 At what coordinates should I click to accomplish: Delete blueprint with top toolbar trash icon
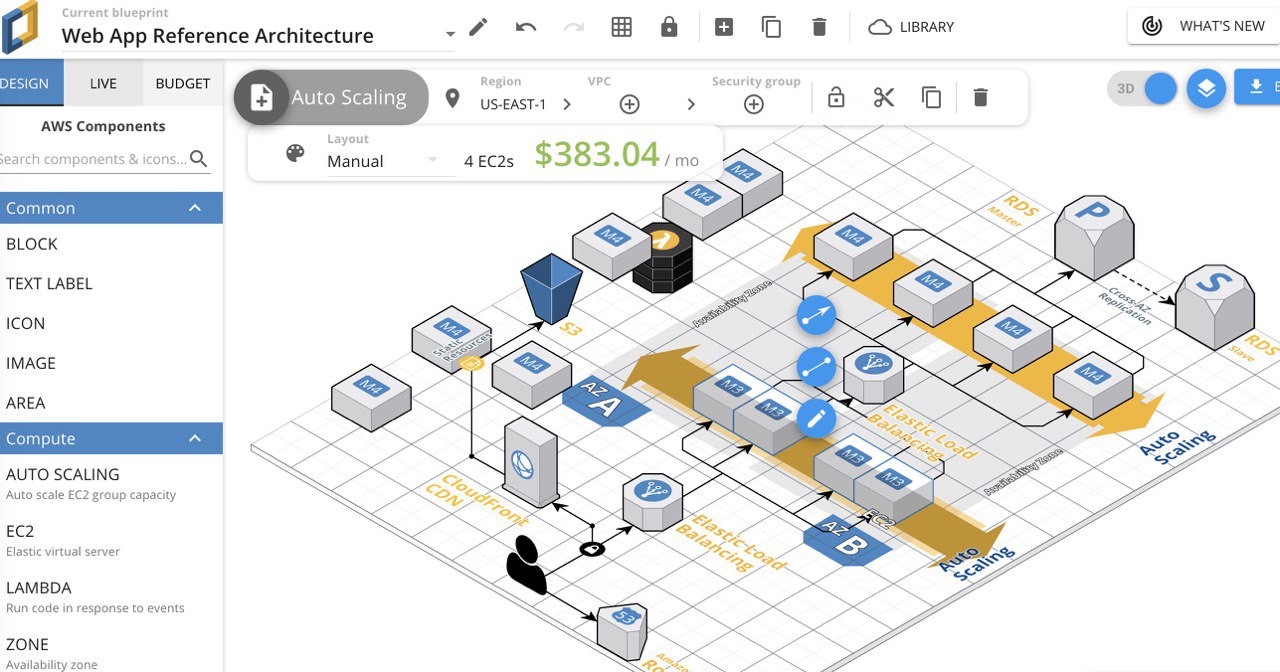click(x=820, y=27)
